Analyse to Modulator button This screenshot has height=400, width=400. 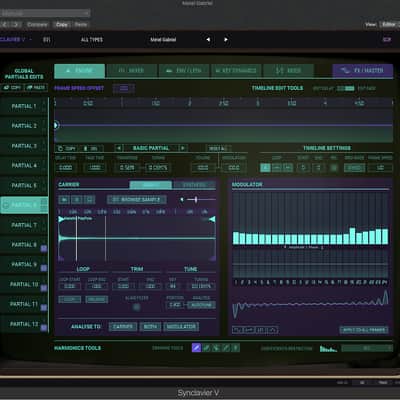click(181, 327)
